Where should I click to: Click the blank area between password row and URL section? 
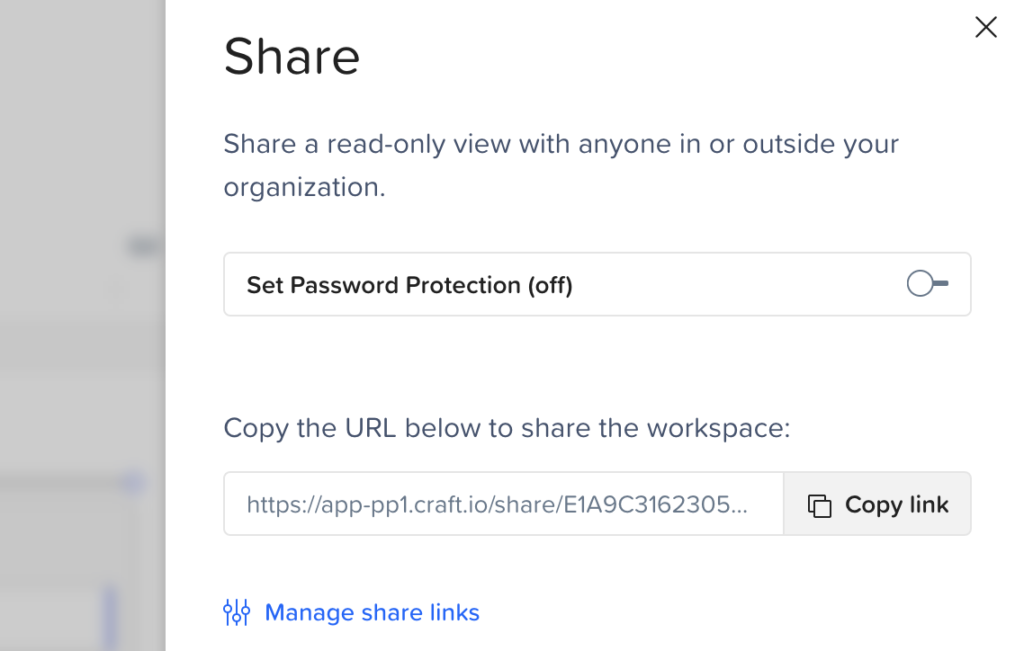(x=597, y=364)
